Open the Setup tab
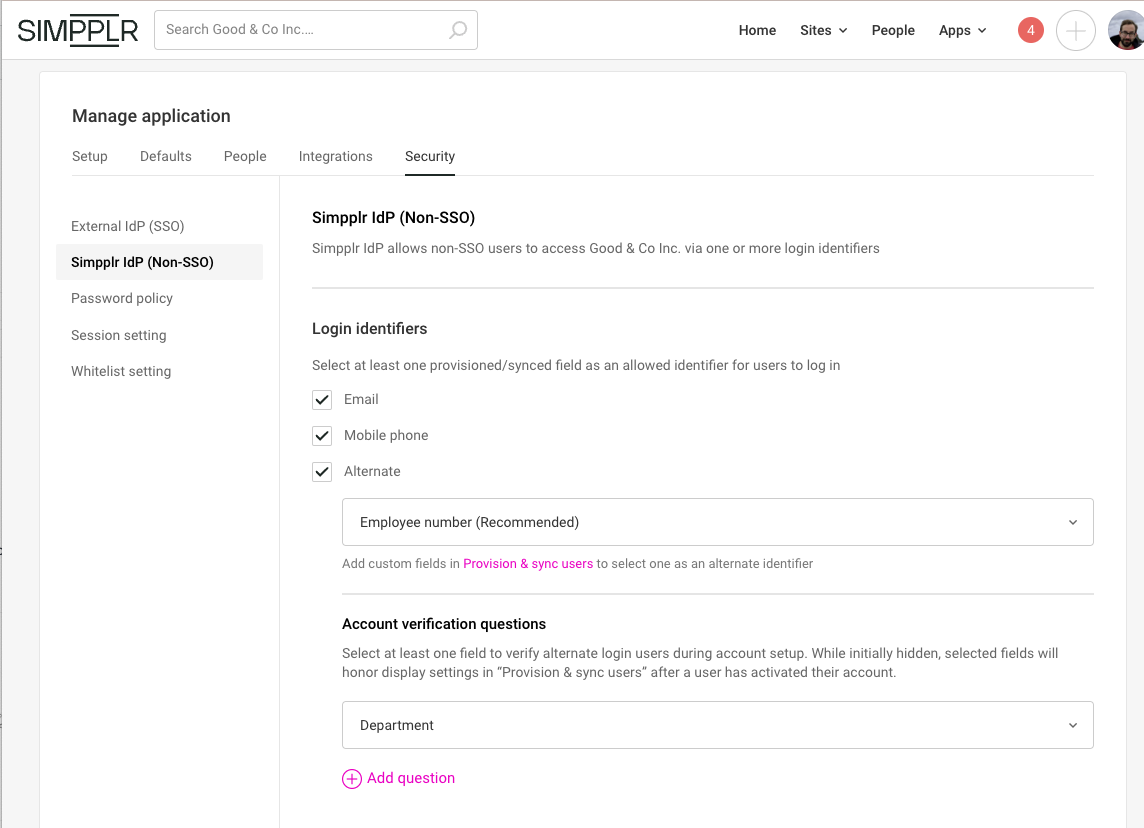This screenshot has height=828, width=1144. [x=89, y=156]
